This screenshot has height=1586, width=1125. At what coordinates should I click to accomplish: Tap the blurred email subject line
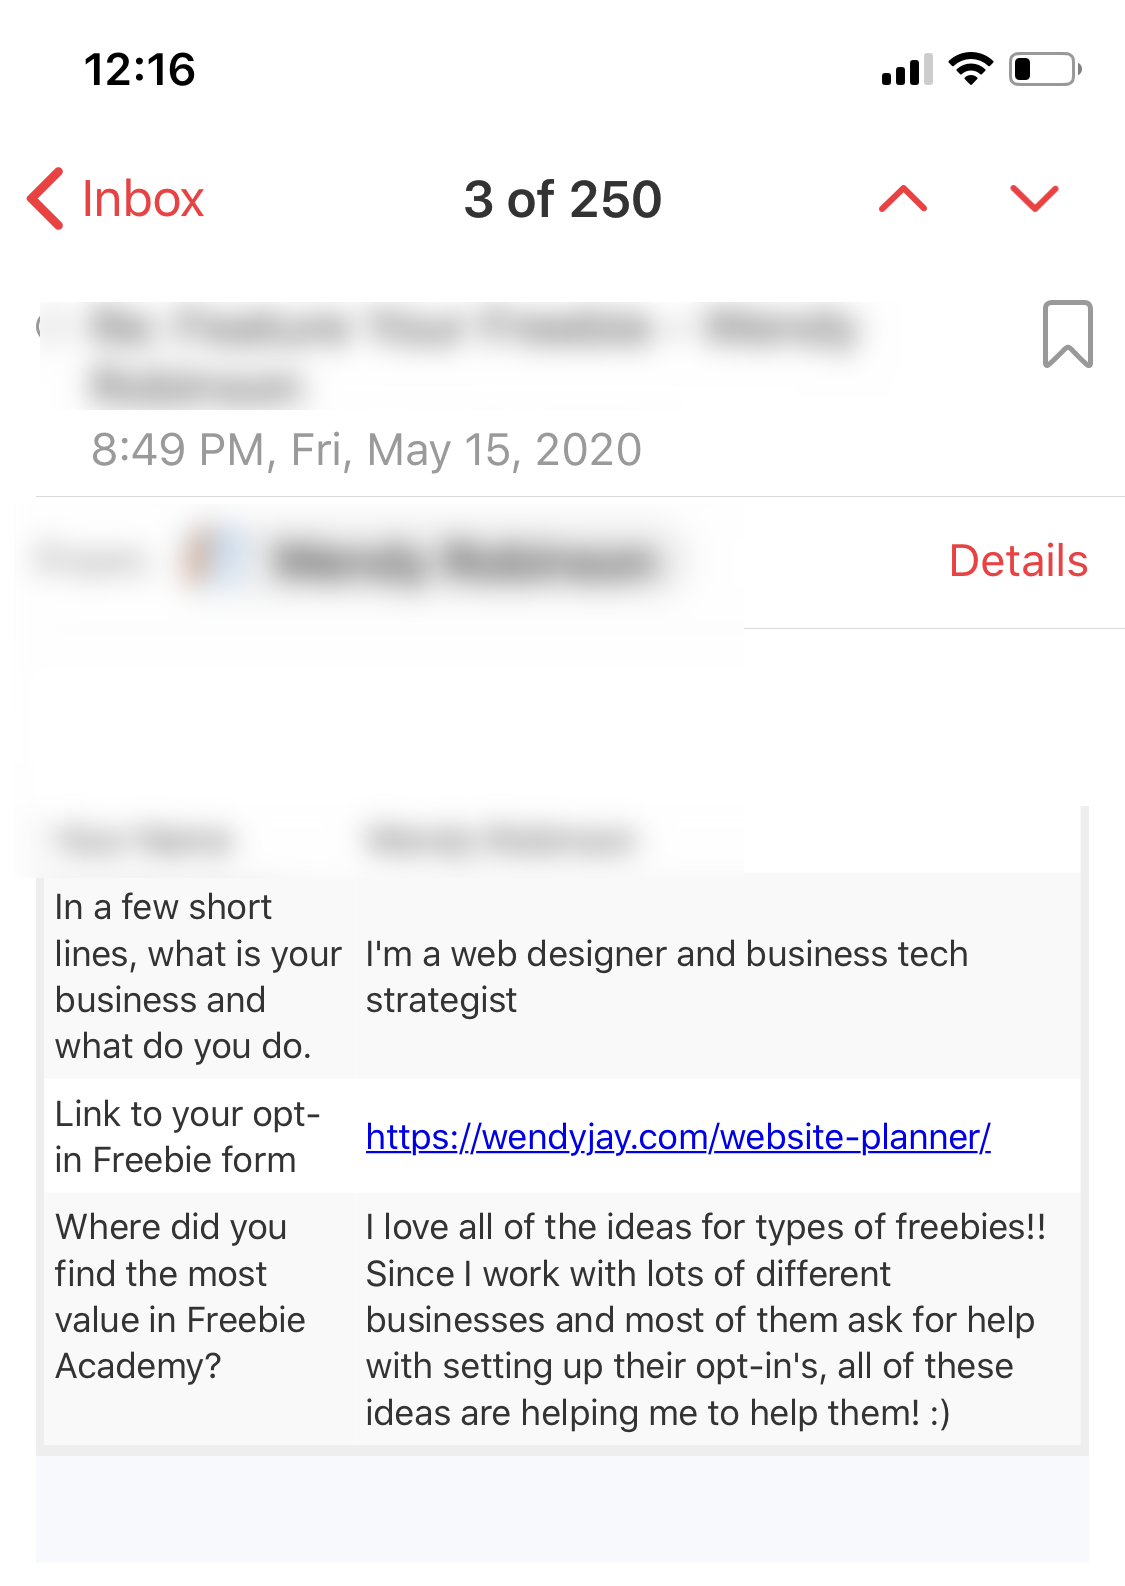click(470, 355)
